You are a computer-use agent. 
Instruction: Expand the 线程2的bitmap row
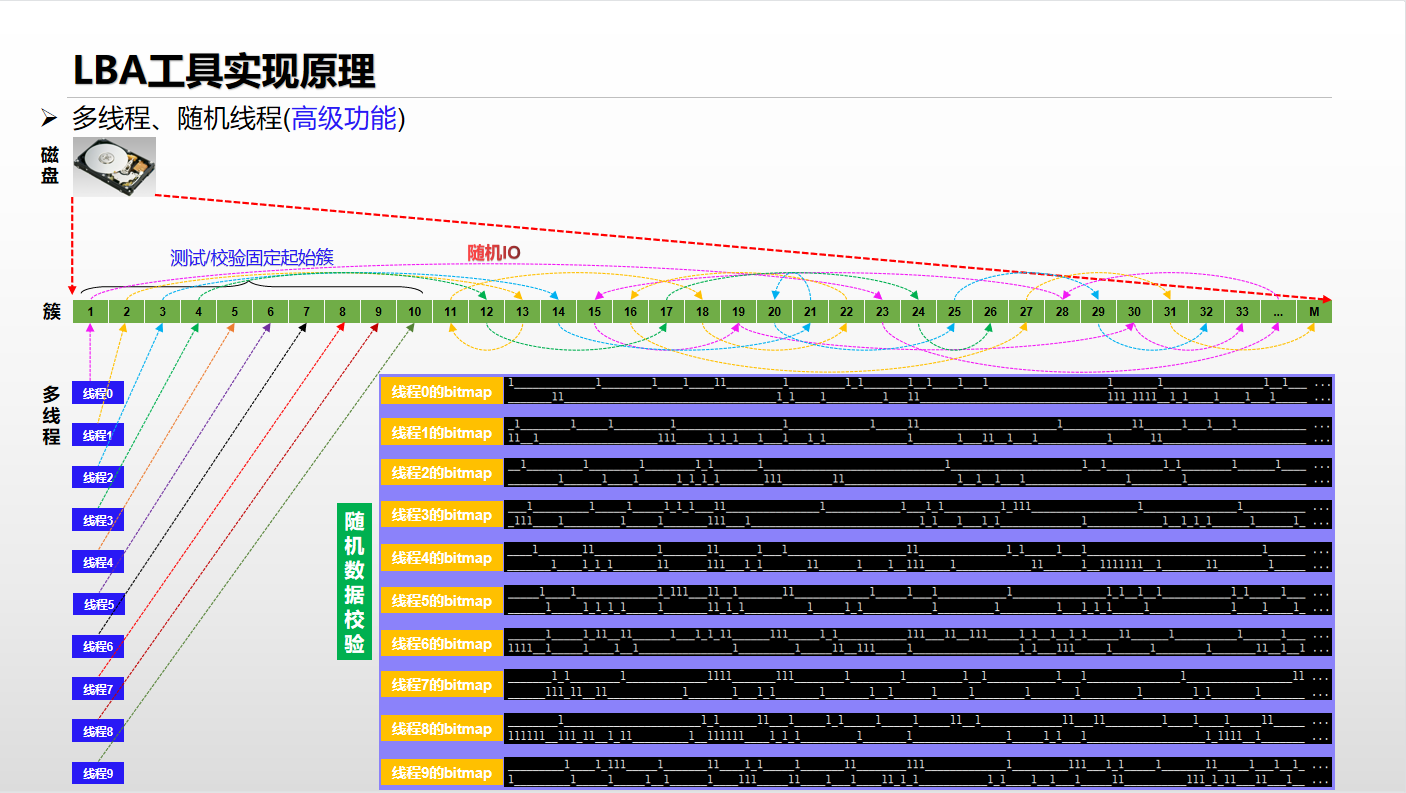(441, 471)
